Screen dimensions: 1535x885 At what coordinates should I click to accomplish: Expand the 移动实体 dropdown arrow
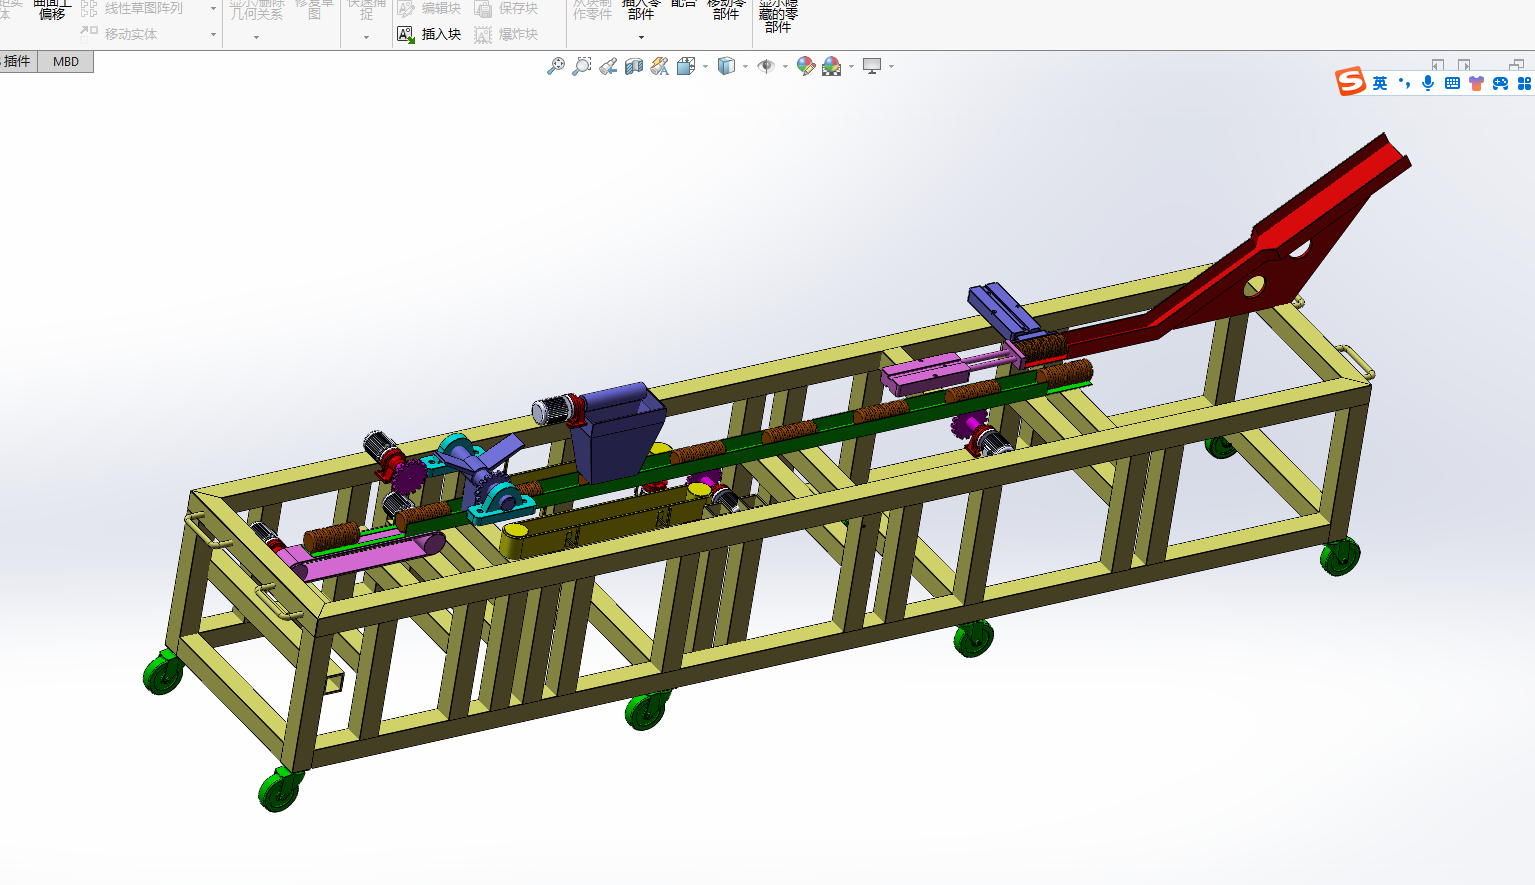[213, 35]
